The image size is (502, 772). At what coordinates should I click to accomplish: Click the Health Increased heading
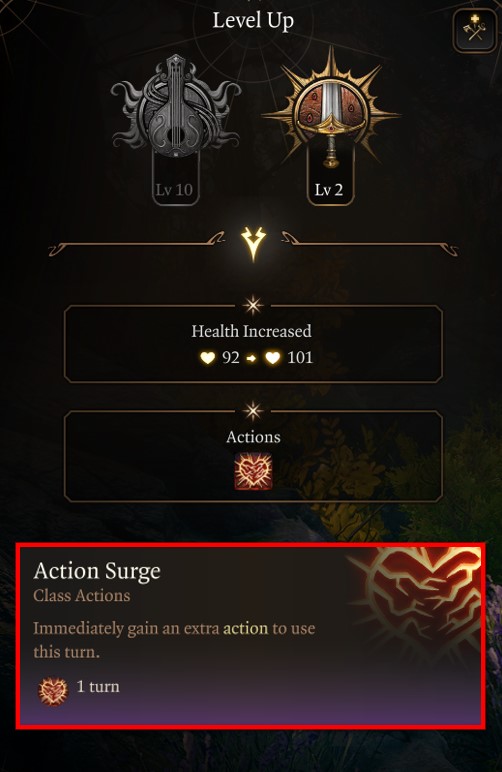tap(251, 331)
